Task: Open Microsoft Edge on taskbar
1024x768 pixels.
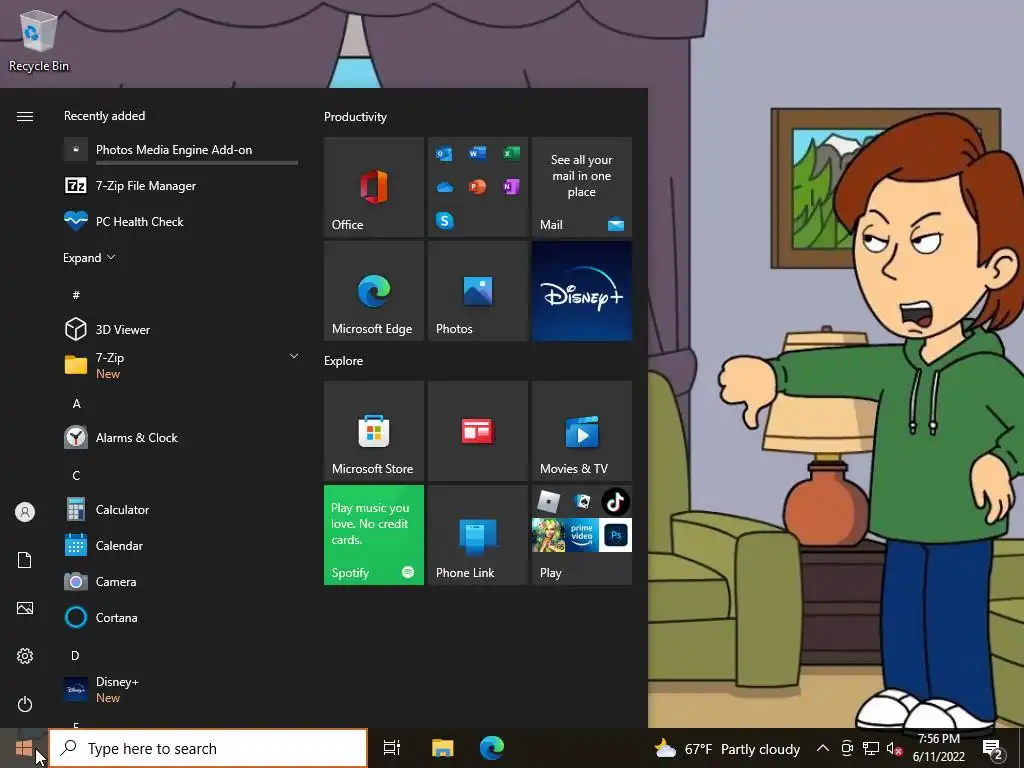Action: pyautogui.click(x=492, y=748)
